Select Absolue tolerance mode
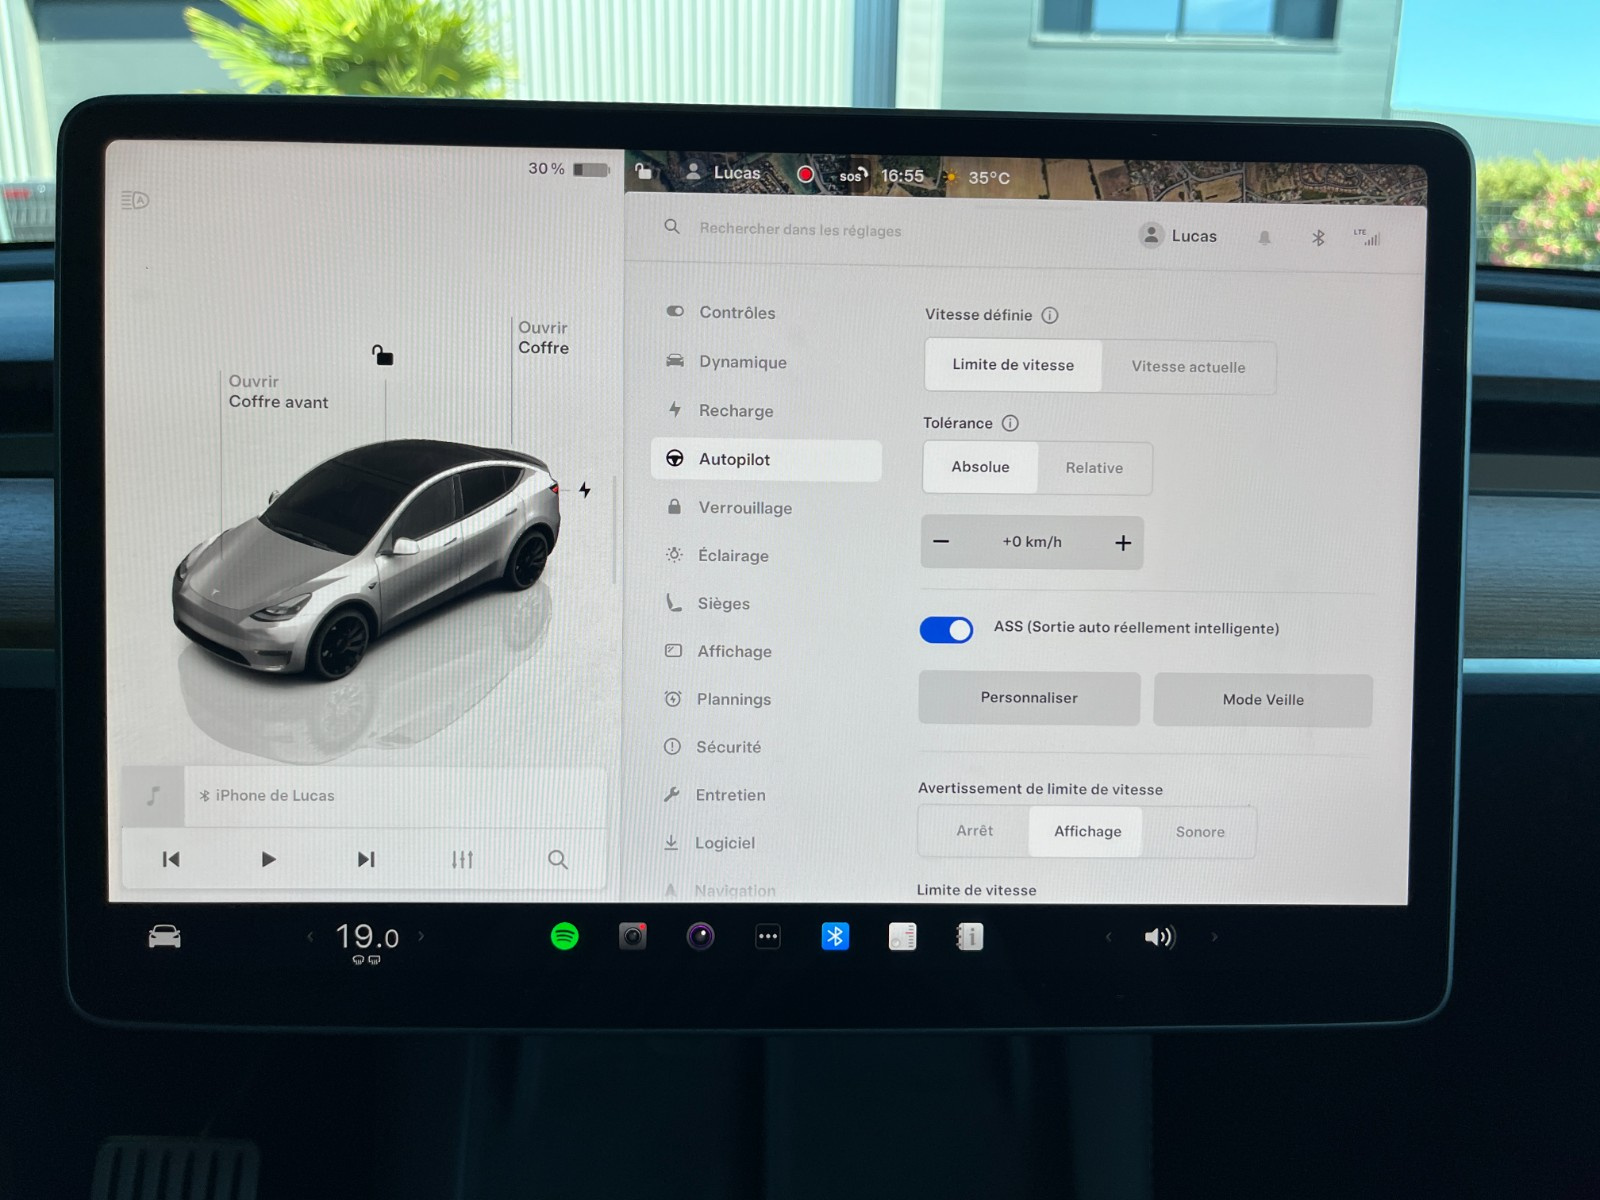 coord(980,467)
